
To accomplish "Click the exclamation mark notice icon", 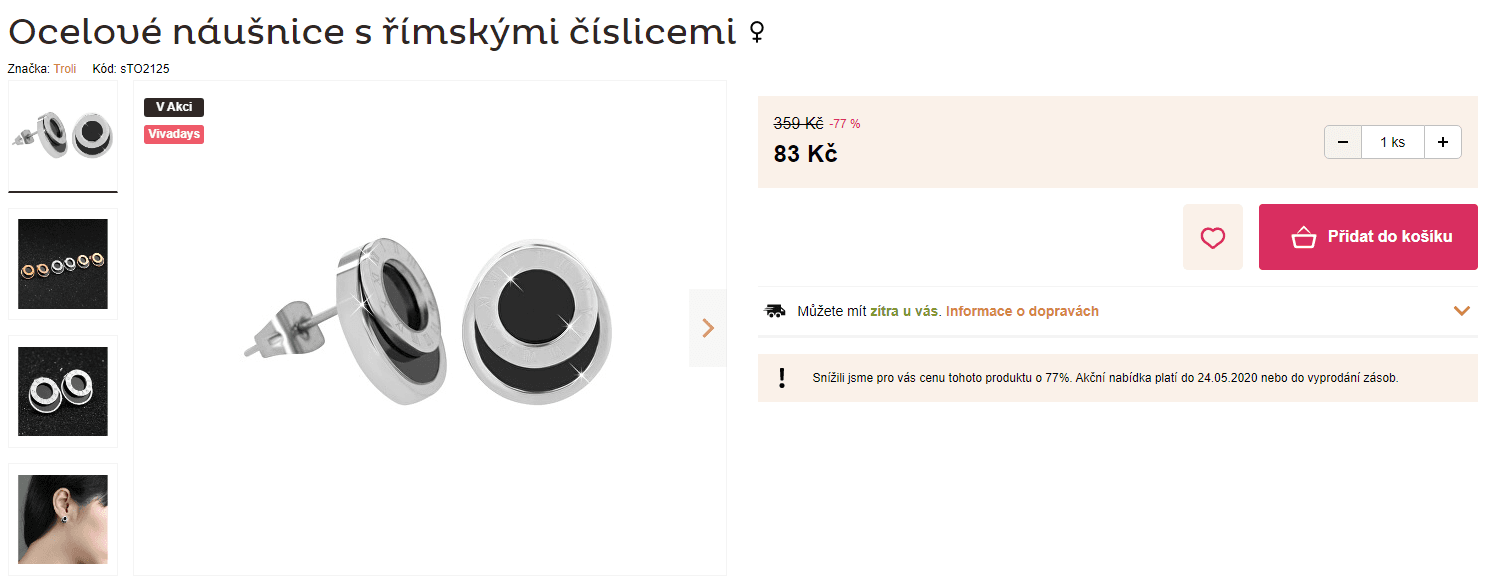I will (782, 378).
